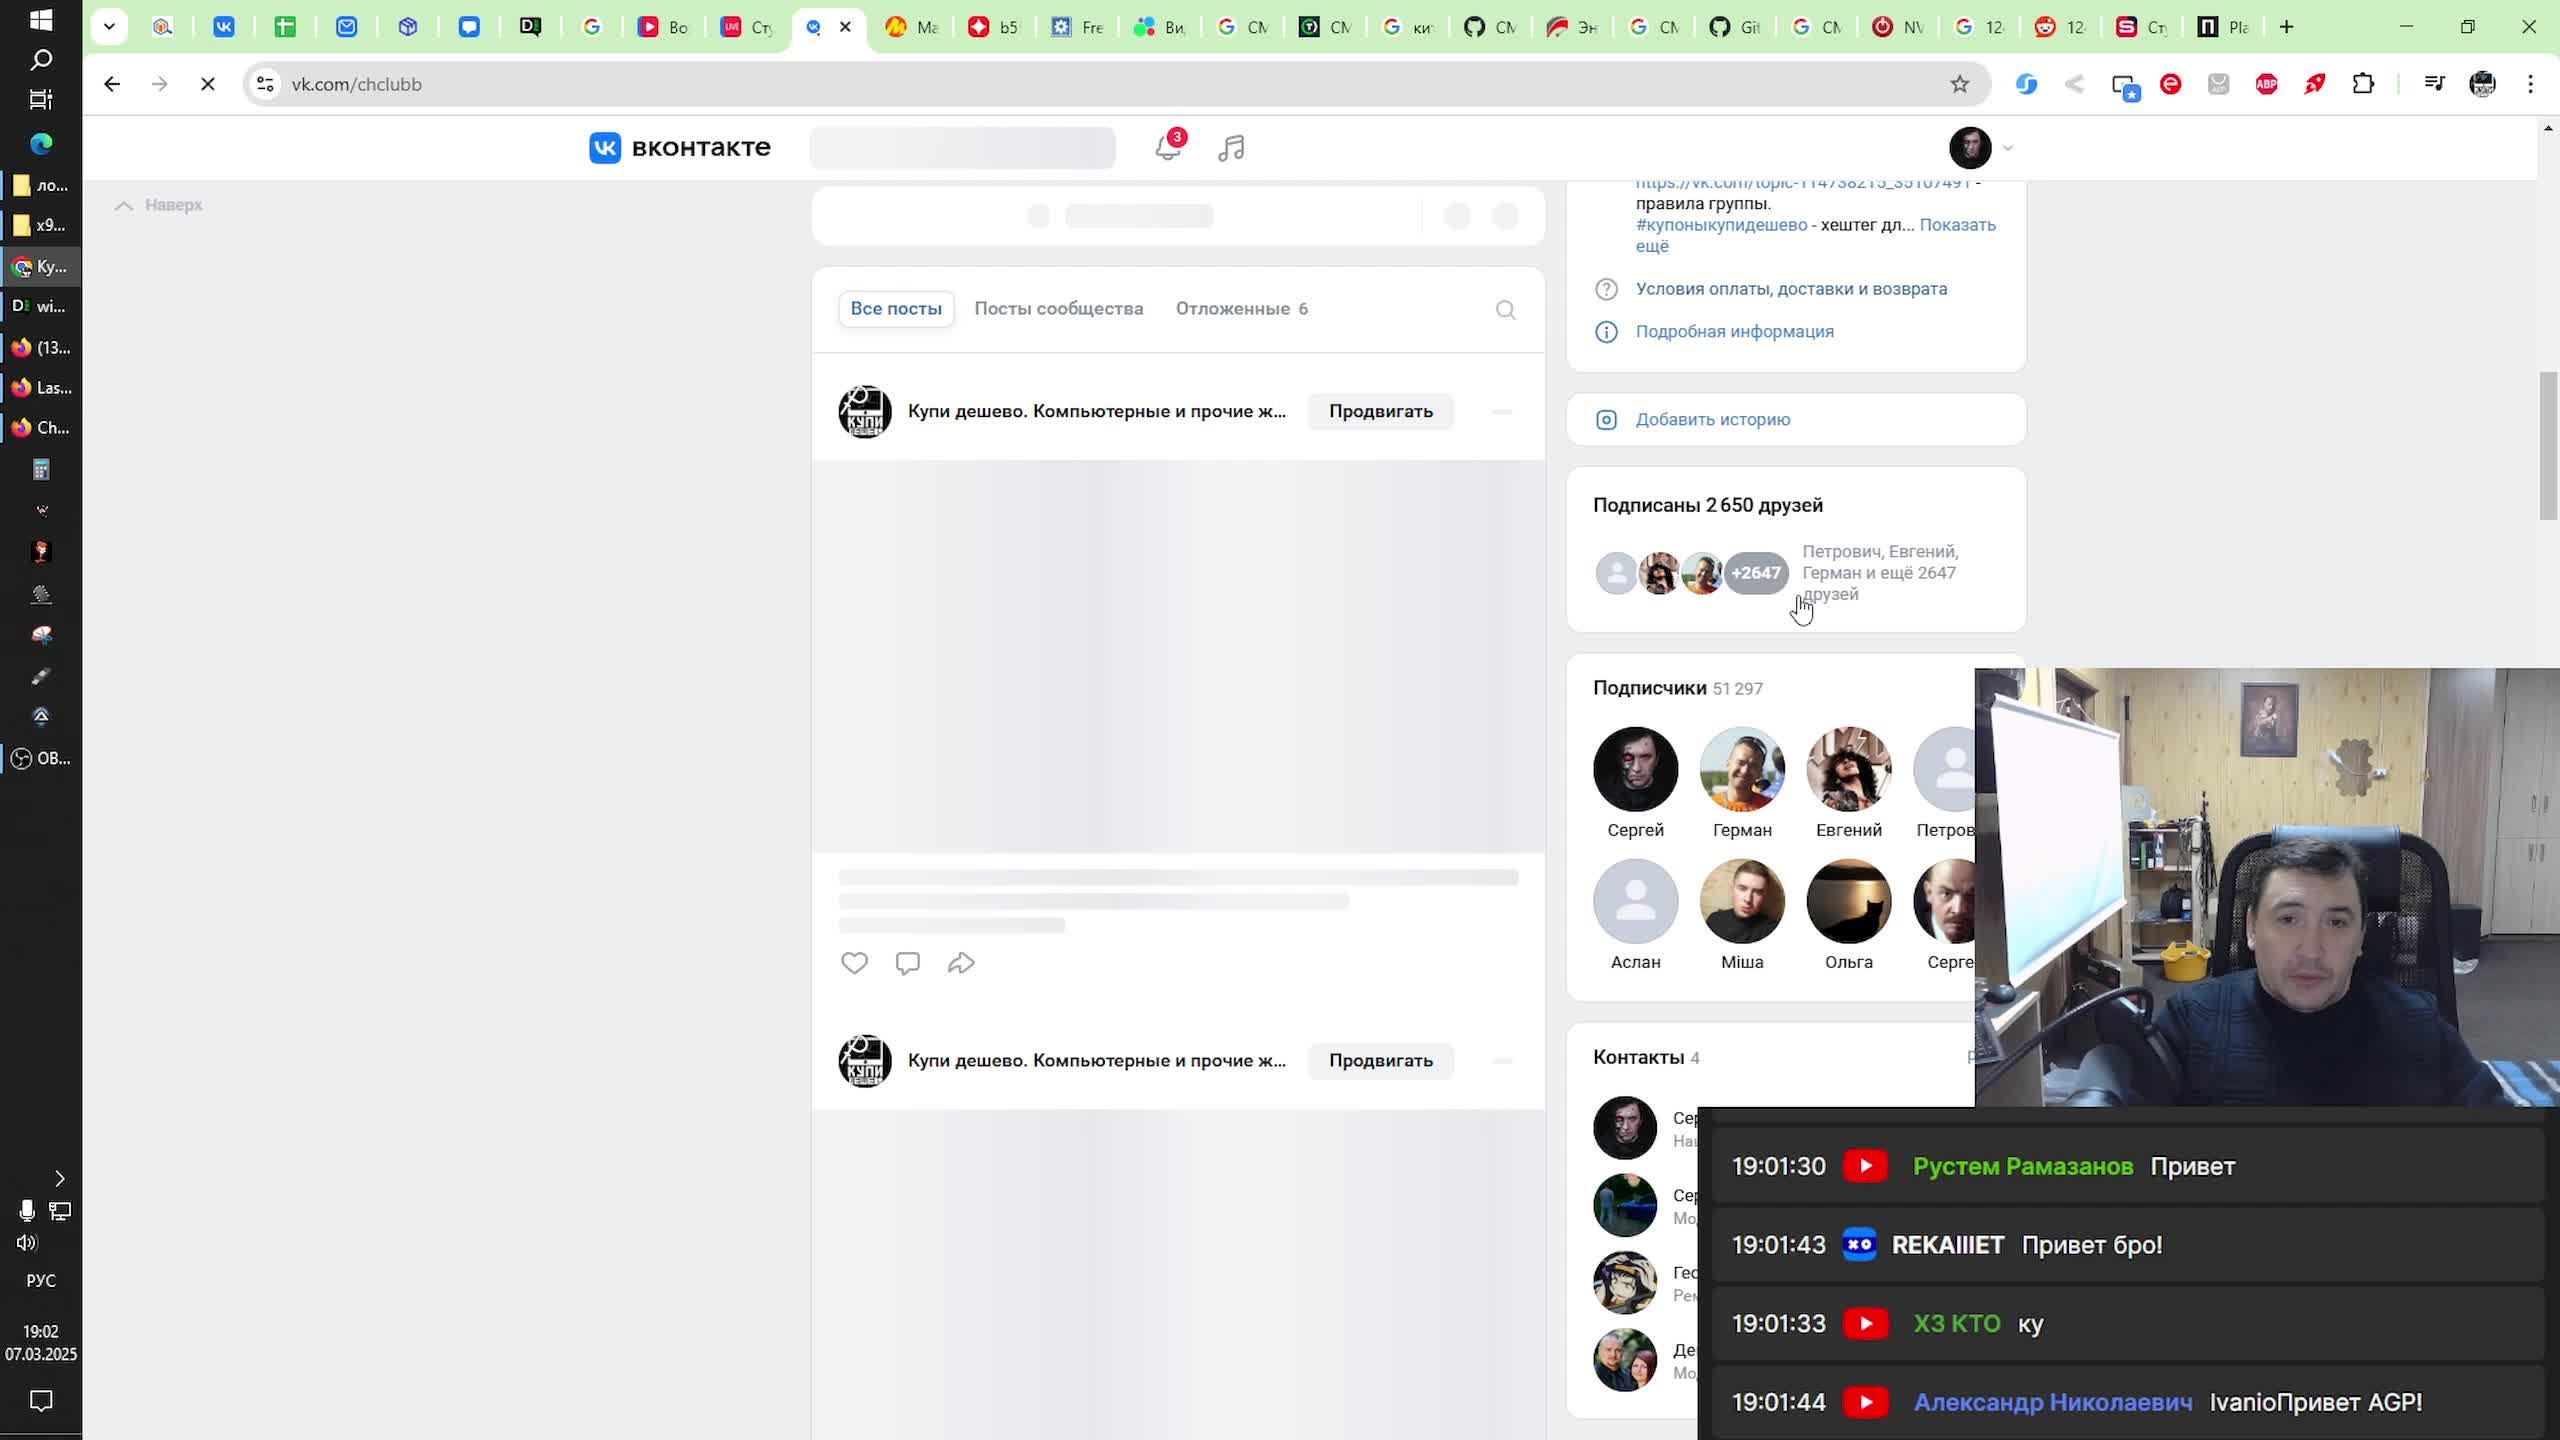Open VK notifications bell
This screenshot has width=2560, height=1440.
click(x=1167, y=148)
